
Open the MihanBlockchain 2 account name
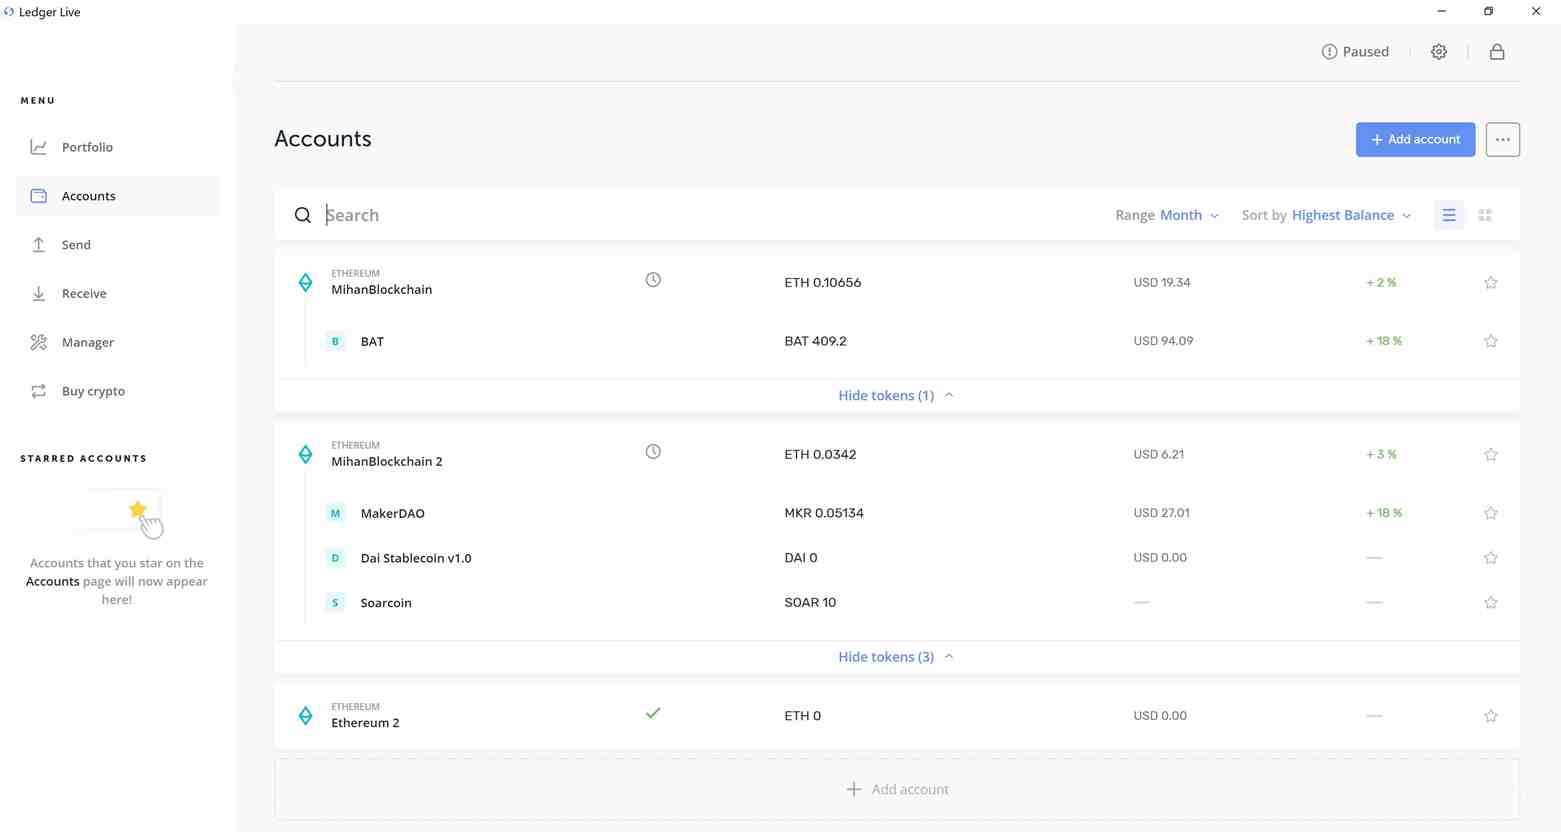click(387, 462)
